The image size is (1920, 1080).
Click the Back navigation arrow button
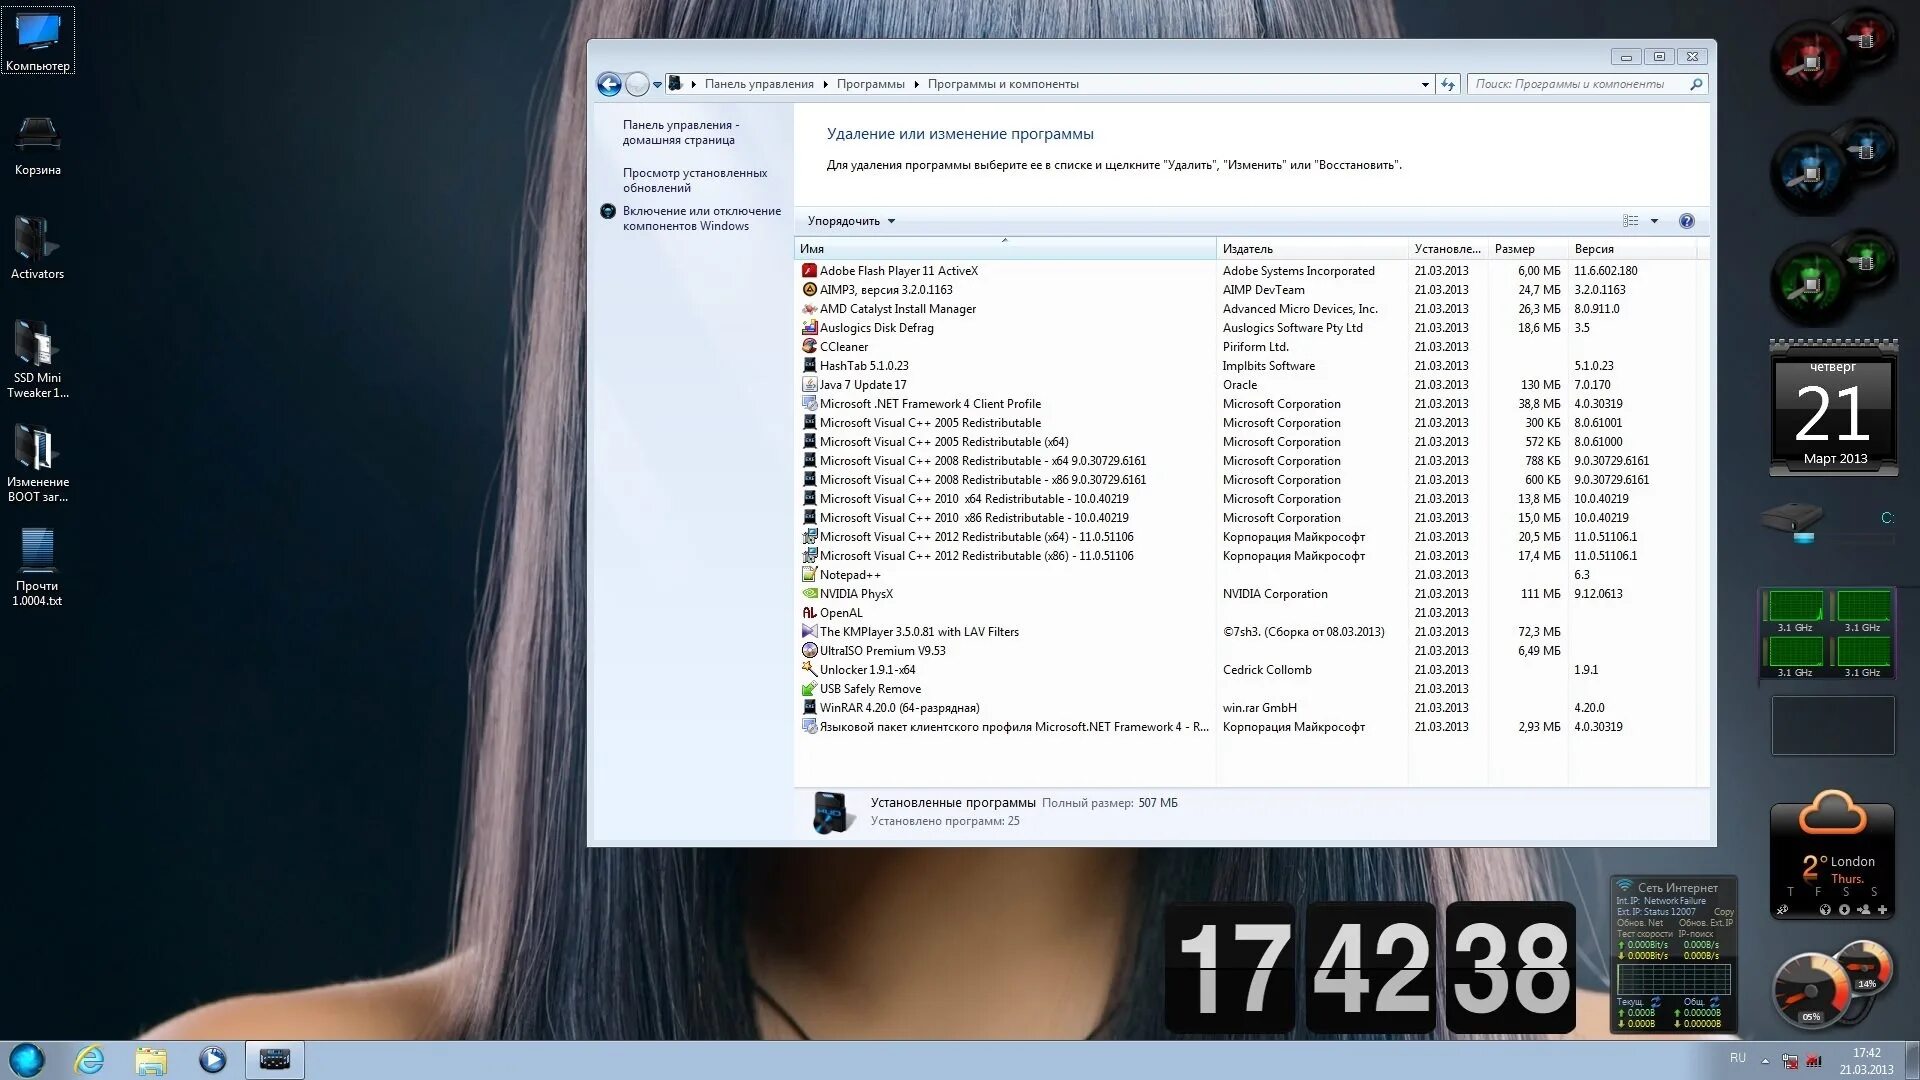[x=609, y=84]
